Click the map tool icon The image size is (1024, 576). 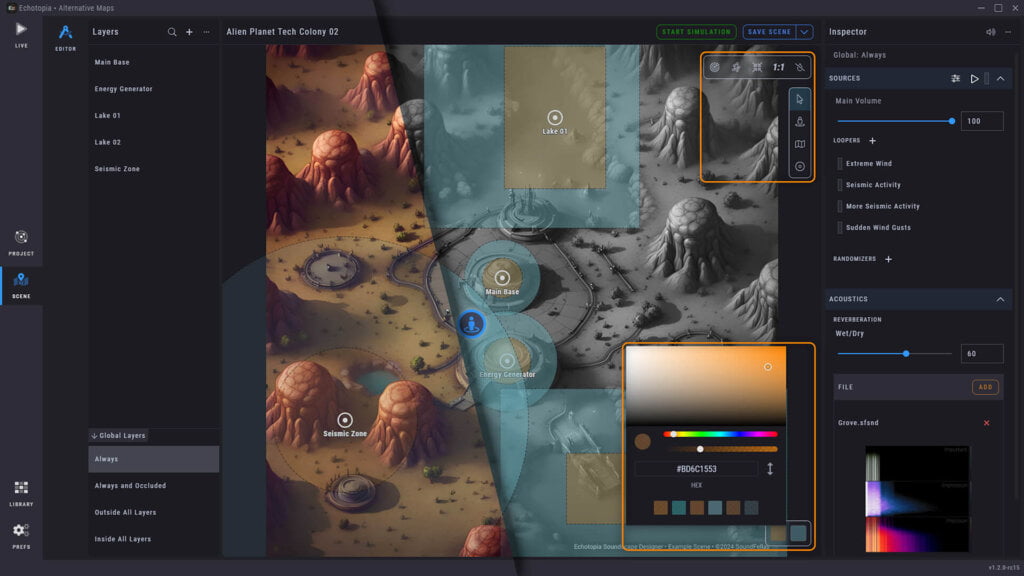coord(799,145)
